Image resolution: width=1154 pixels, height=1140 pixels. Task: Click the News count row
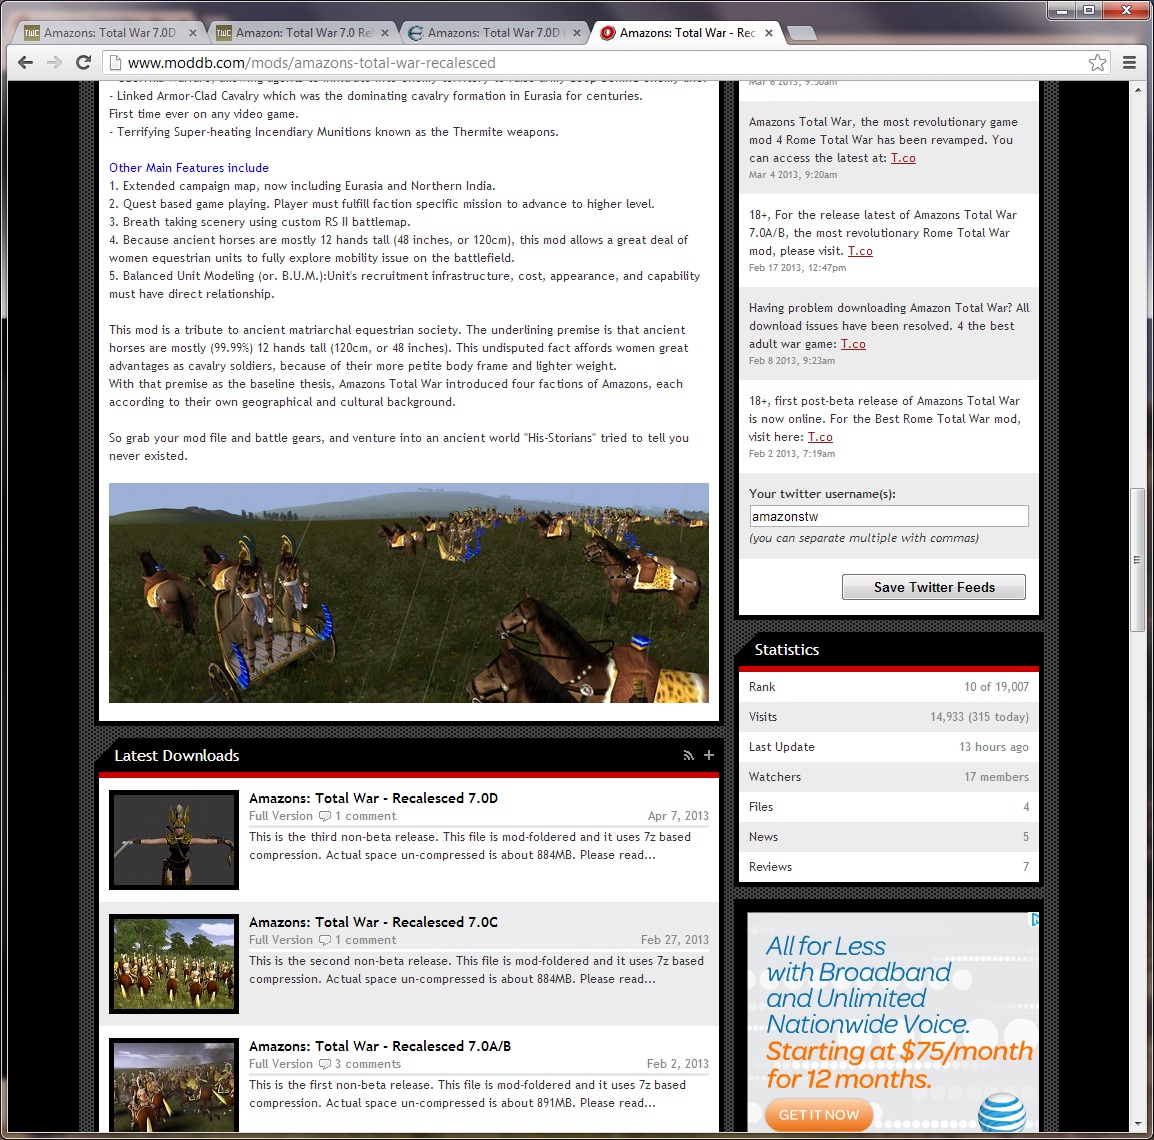[x=888, y=837]
